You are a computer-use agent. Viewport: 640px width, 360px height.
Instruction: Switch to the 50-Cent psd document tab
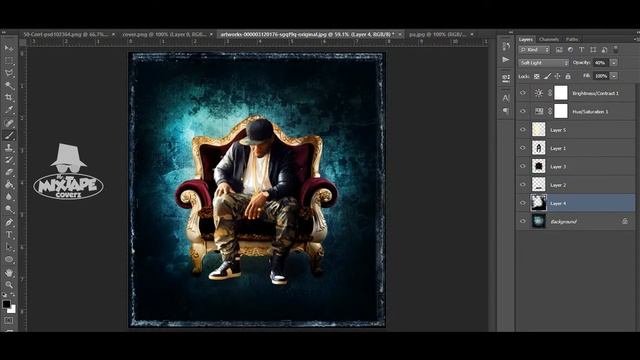(66, 35)
